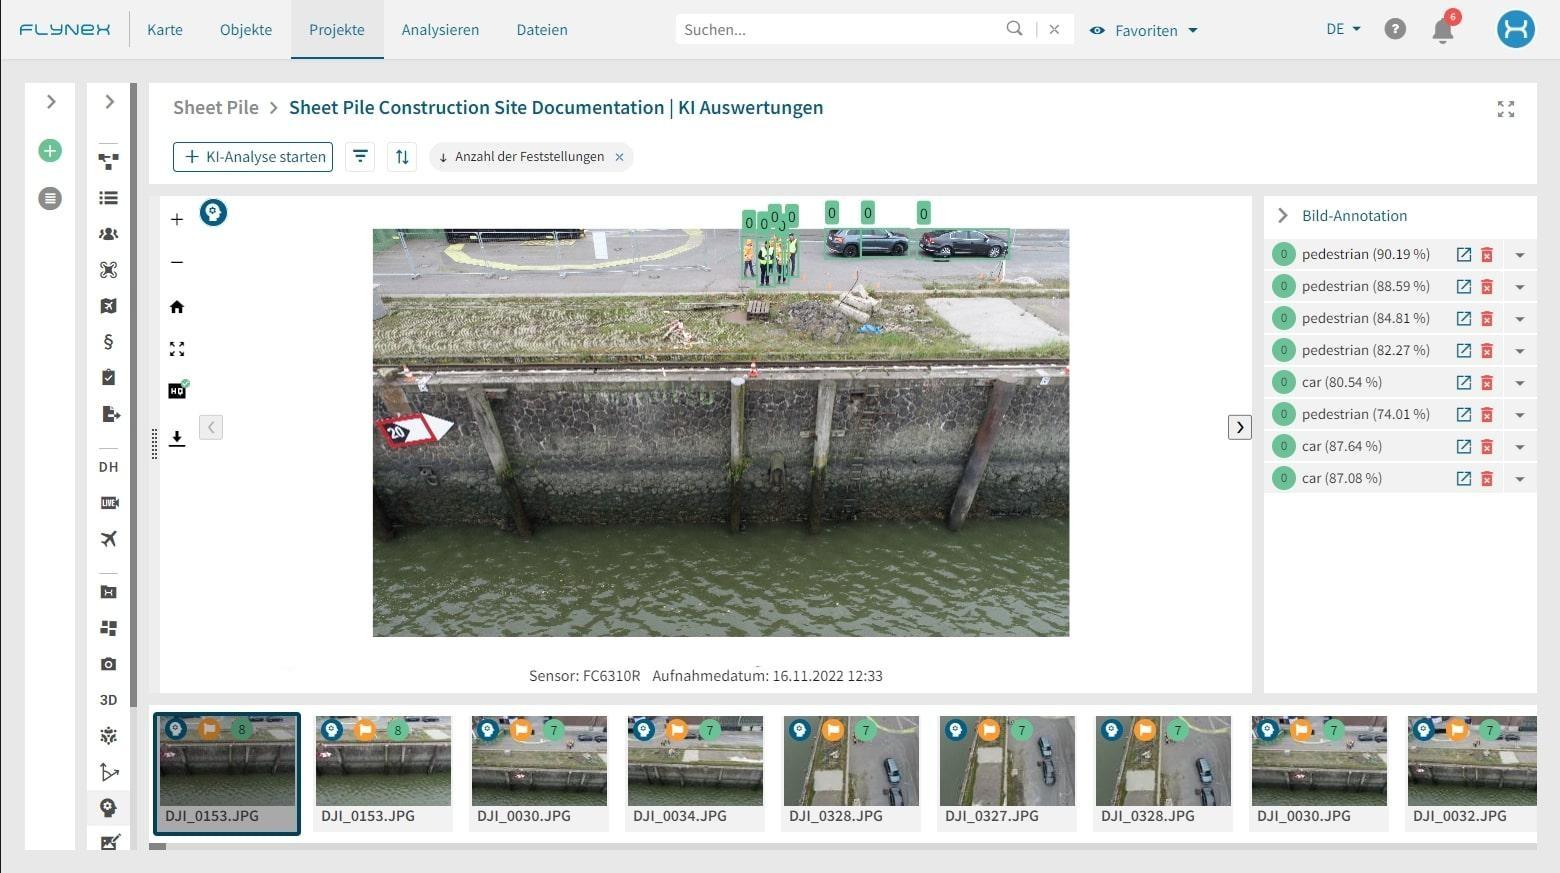1560x873 pixels.
Task: Click the help question mark icon
Action: click(x=1394, y=30)
